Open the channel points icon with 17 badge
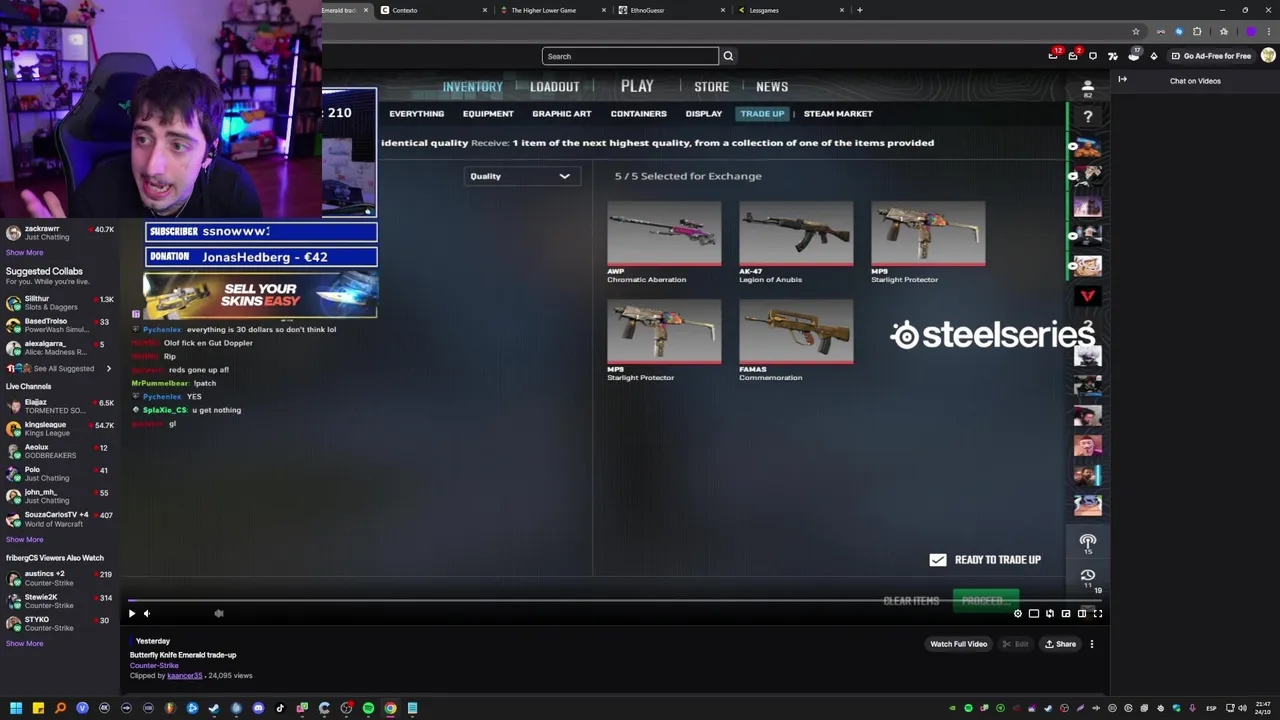1280x720 pixels. [x=1134, y=56]
